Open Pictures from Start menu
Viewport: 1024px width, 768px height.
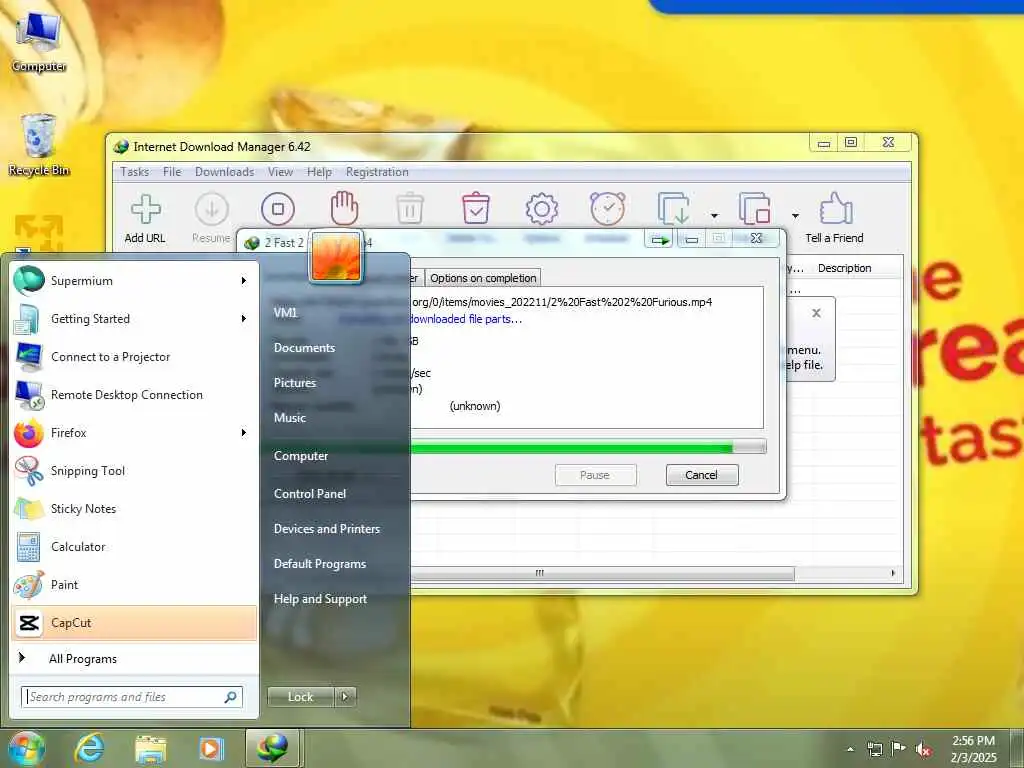click(295, 383)
